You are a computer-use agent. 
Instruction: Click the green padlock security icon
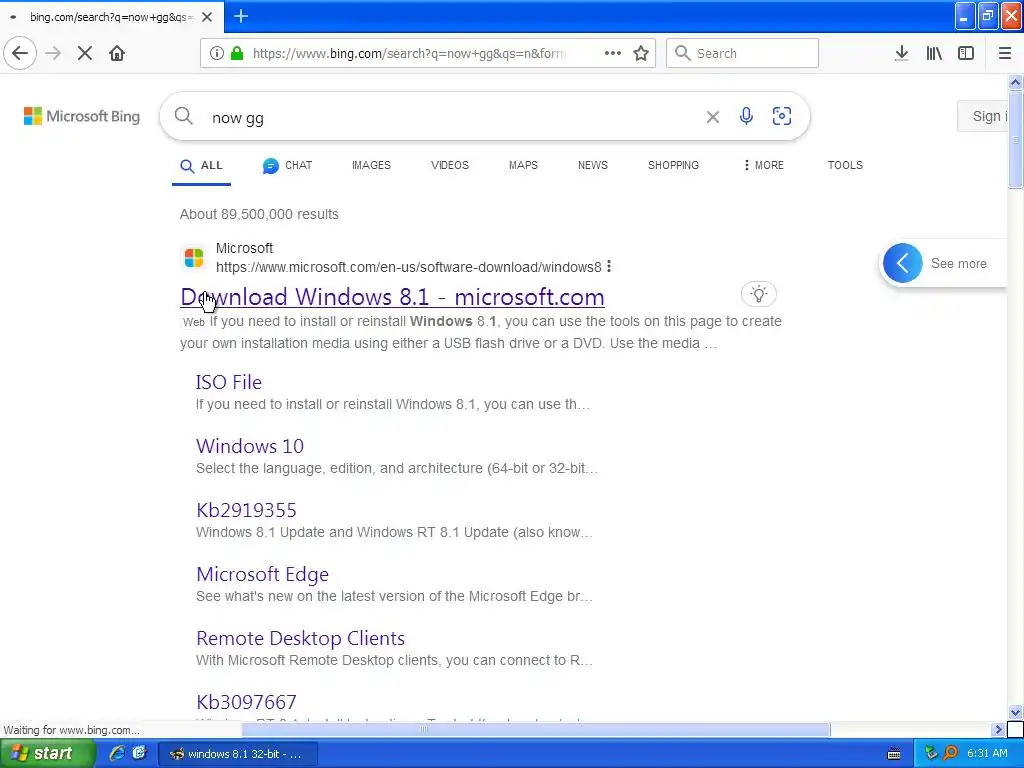coord(237,53)
